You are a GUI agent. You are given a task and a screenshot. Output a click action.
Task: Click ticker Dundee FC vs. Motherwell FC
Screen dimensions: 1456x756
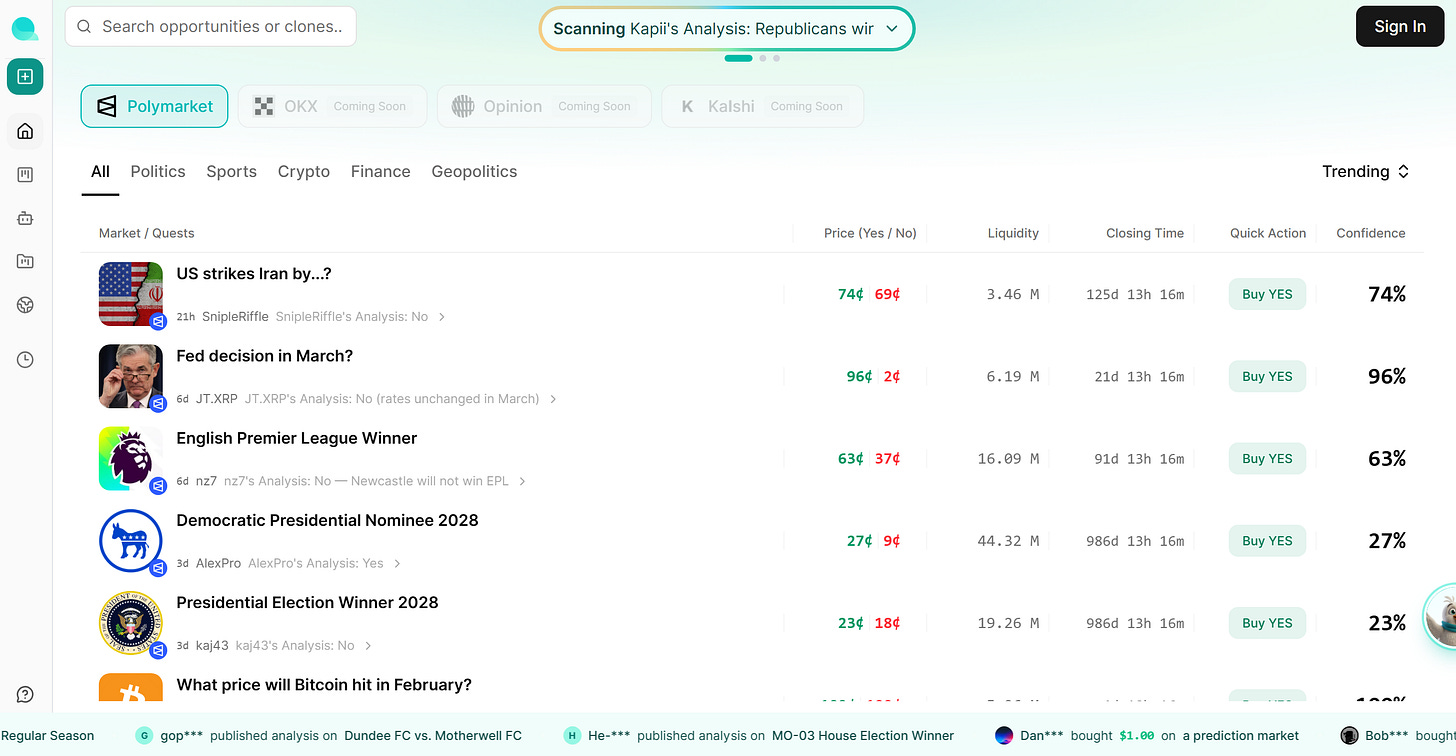[433, 736]
